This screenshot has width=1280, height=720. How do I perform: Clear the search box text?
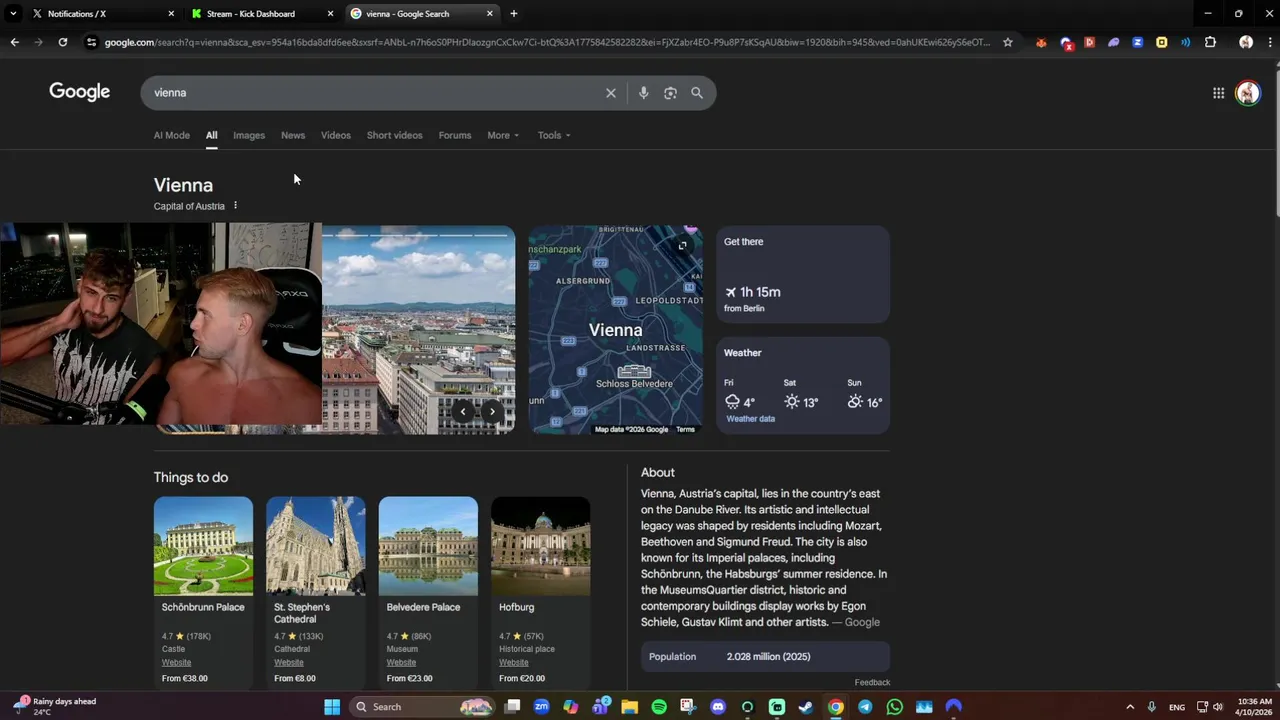point(611,93)
